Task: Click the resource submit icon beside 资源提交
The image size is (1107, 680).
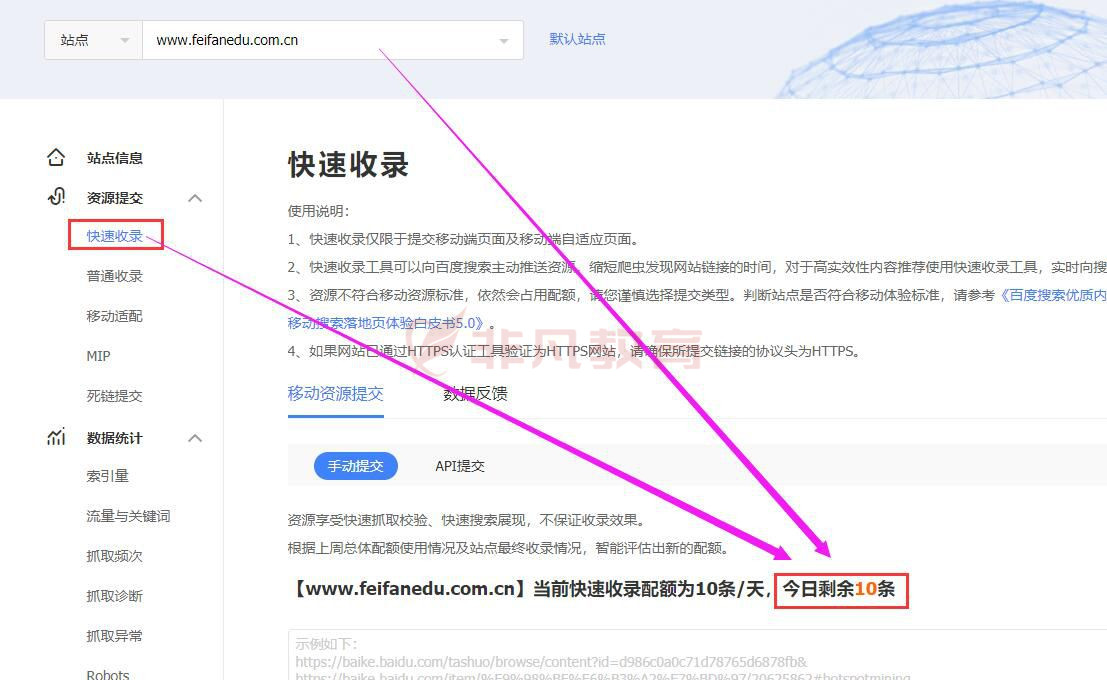Action: point(56,197)
